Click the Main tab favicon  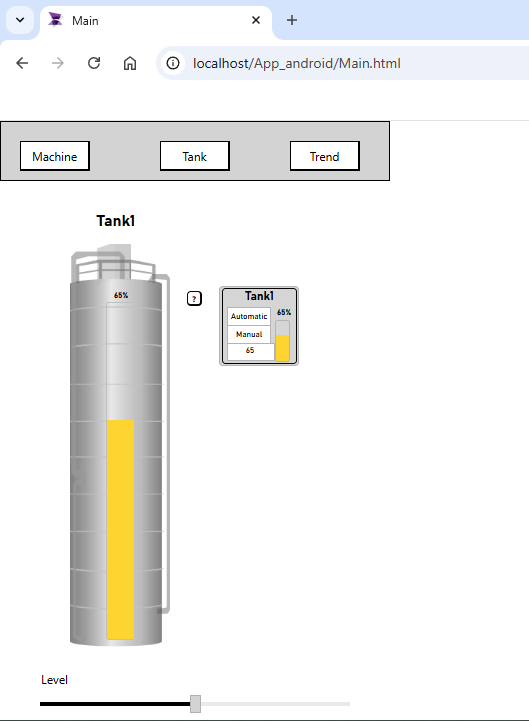tap(55, 20)
